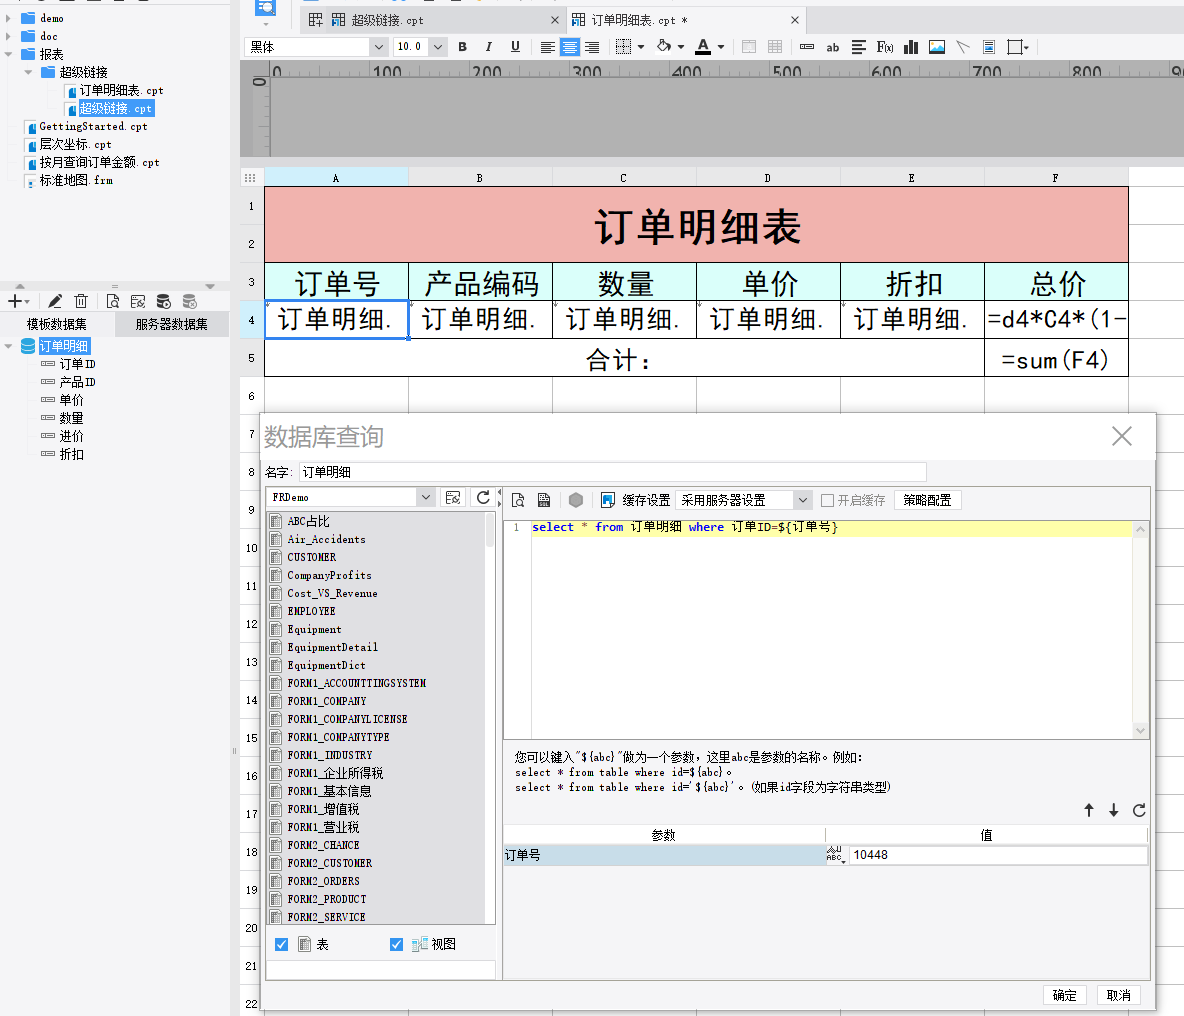Click the cell border style icon
Screen dimensions: 1184x1016
[623, 47]
